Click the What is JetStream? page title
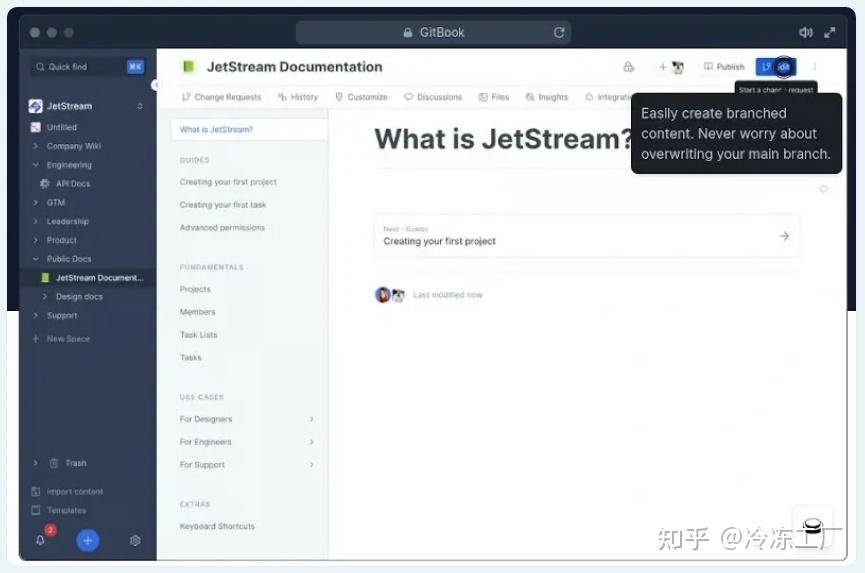 pyautogui.click(x=503, y=139)
